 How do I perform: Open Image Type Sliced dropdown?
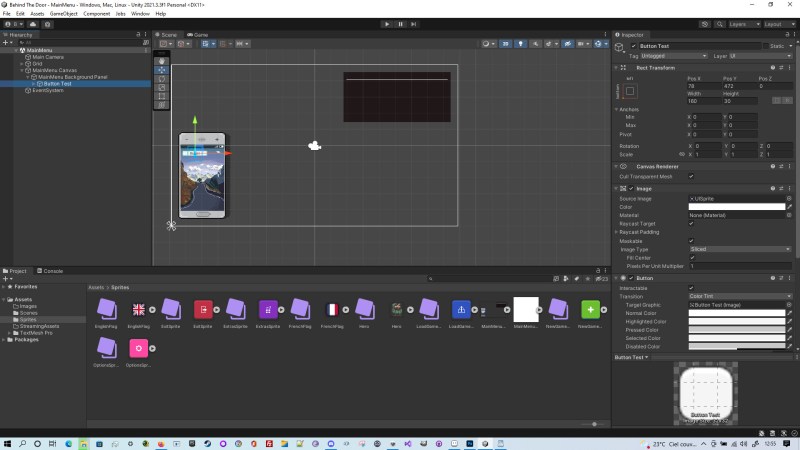click(x=740, y=249)
